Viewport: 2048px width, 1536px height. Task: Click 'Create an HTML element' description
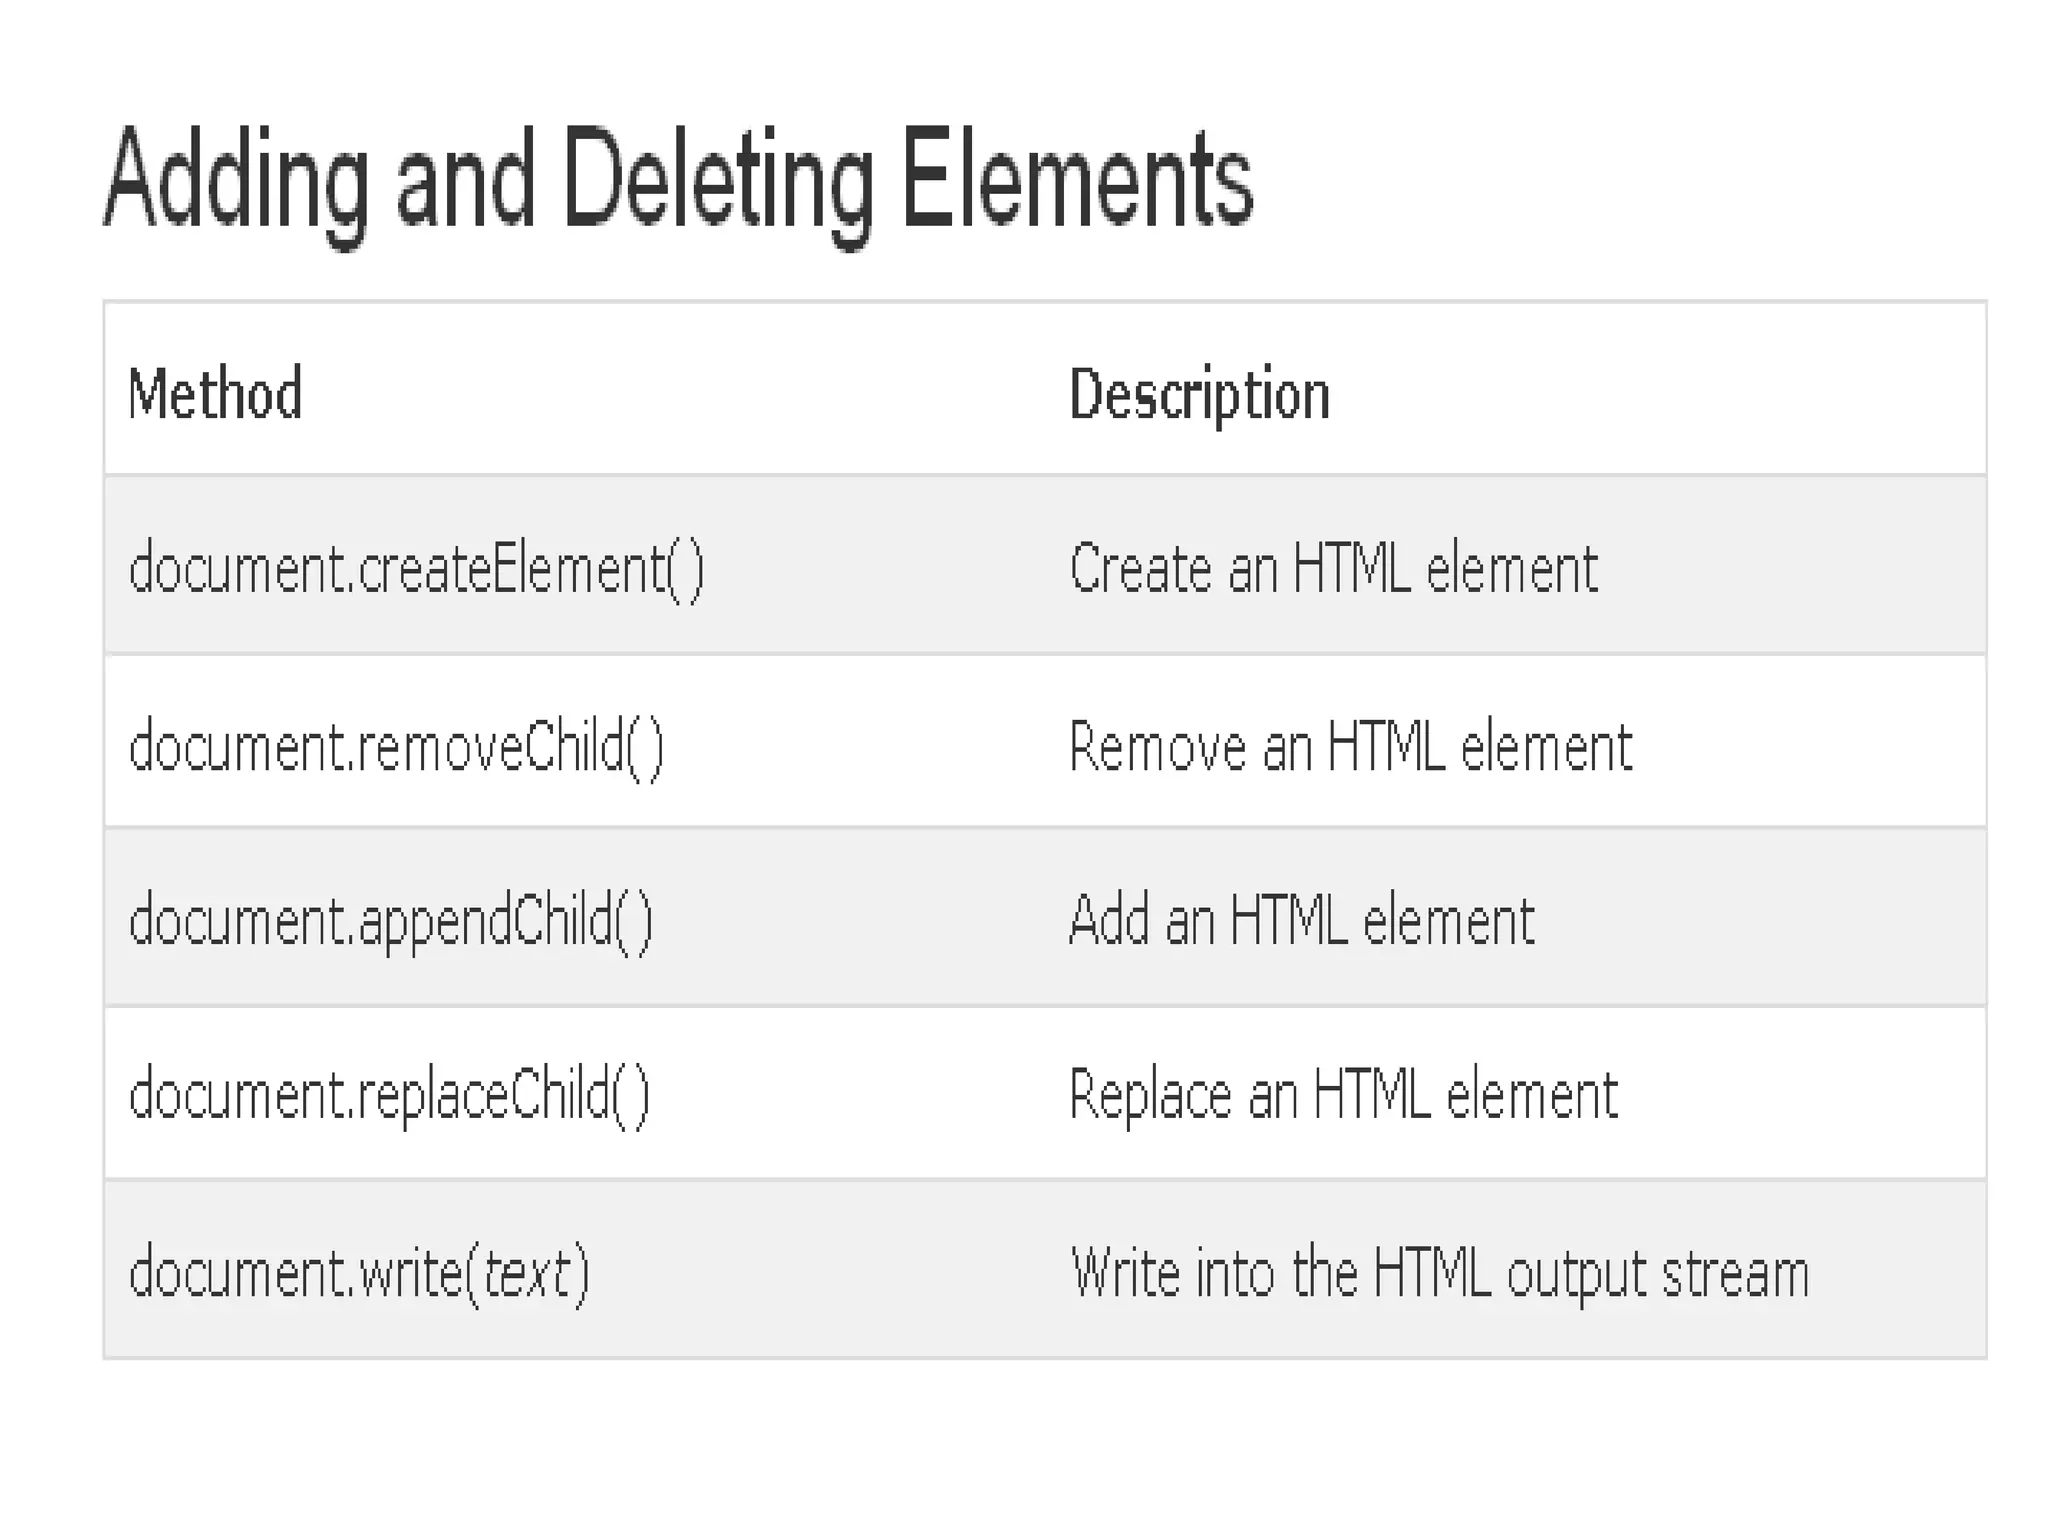[1333, 569]
